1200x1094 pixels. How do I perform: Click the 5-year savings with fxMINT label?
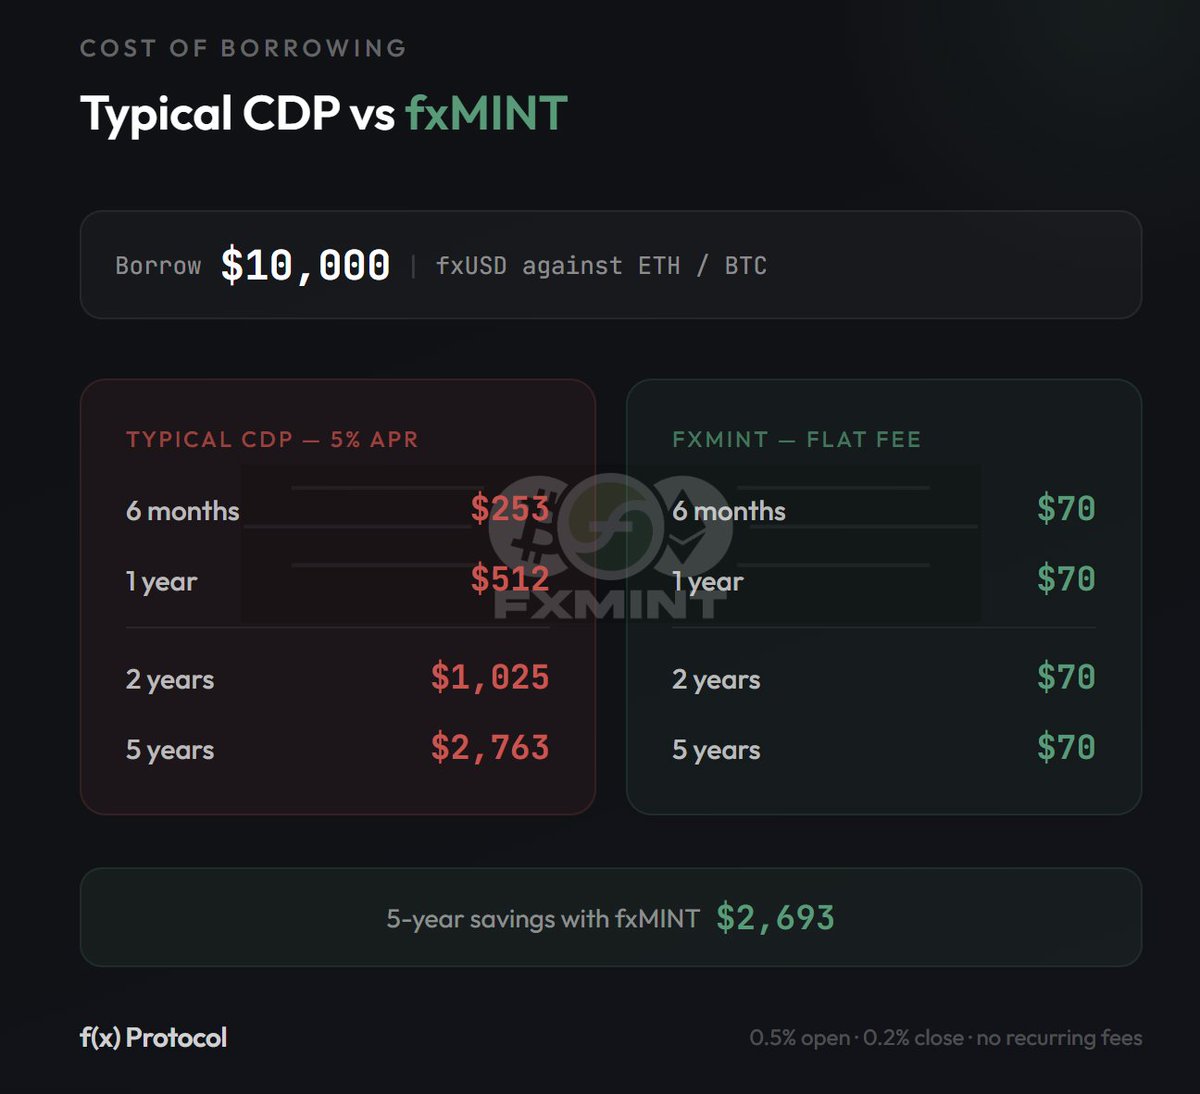coord(543,919)
